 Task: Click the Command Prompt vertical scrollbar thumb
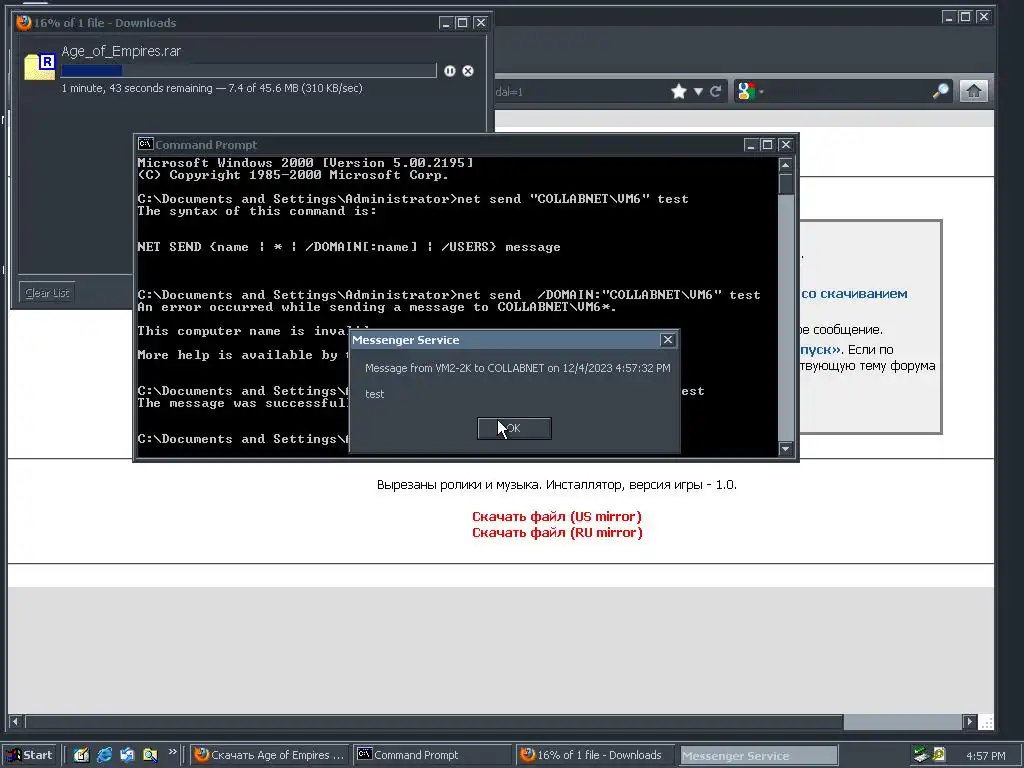coord(786,184)
